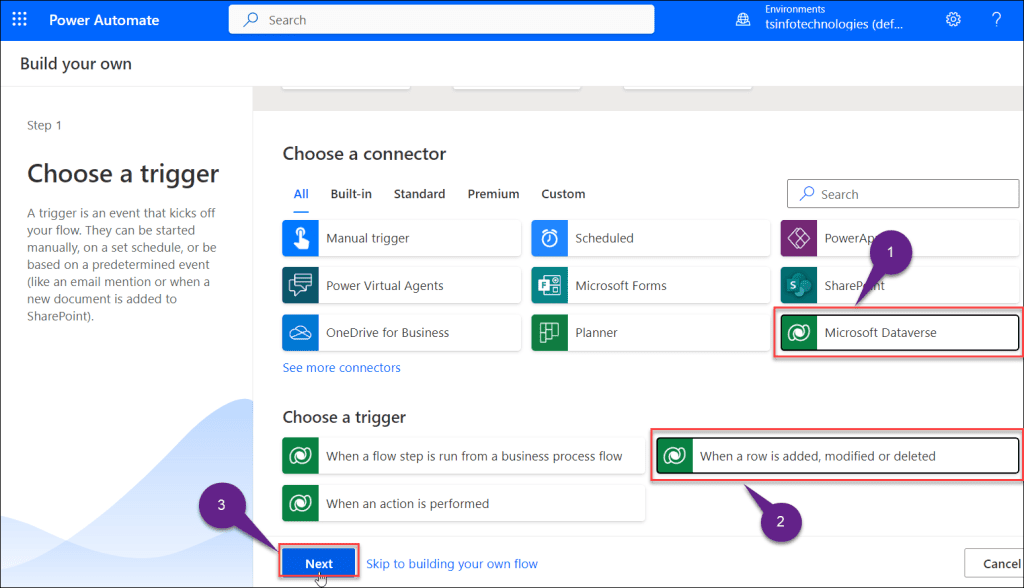Open the app launcher waffle icon
This screenshot has width=1024, height=588.
[x=20, y=20]
